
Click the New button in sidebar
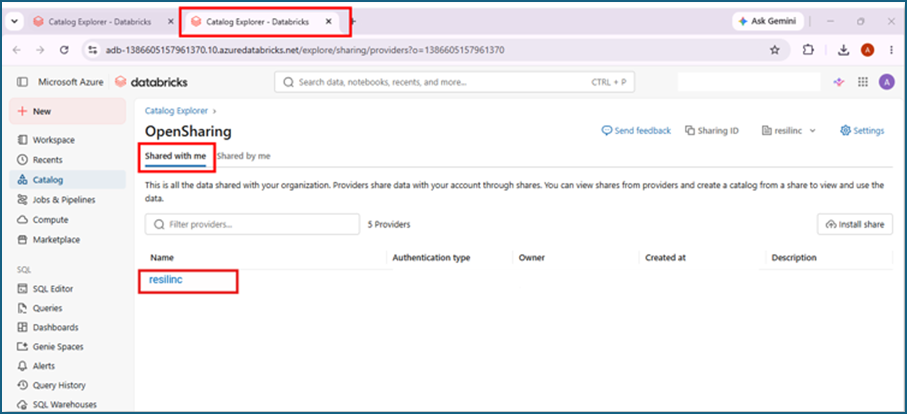click(67, 111)
